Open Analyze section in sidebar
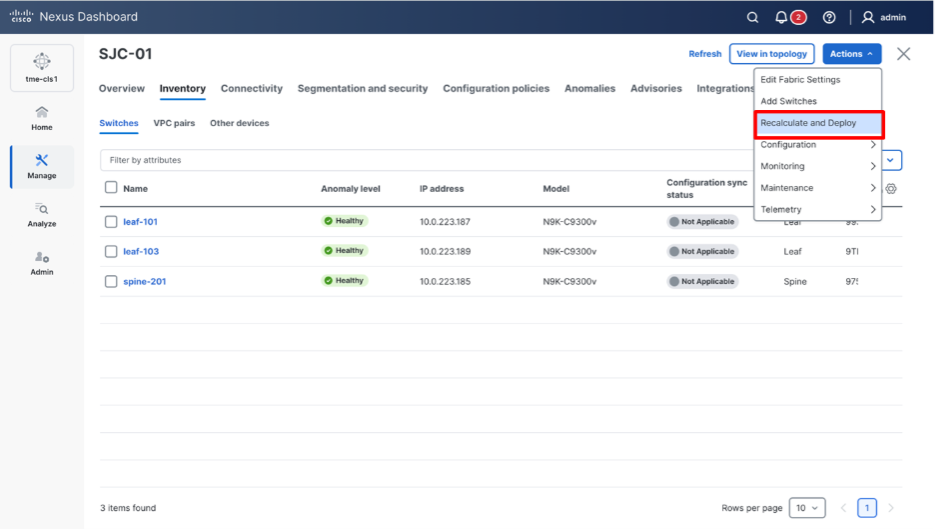 42,215
